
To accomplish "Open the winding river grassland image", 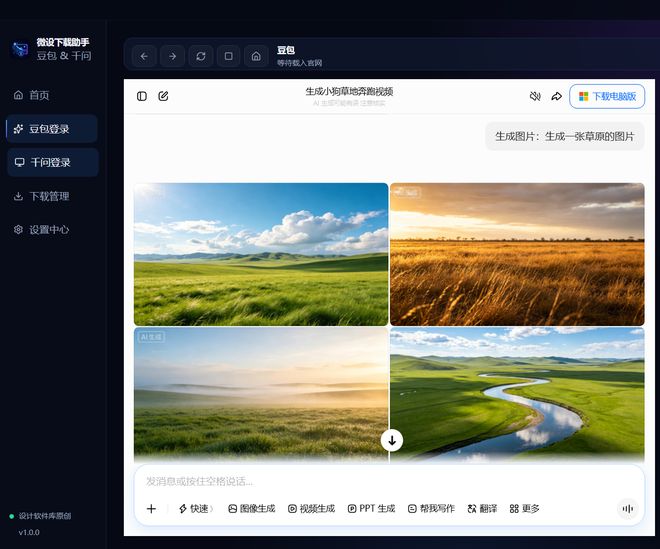I will point(517,394).
